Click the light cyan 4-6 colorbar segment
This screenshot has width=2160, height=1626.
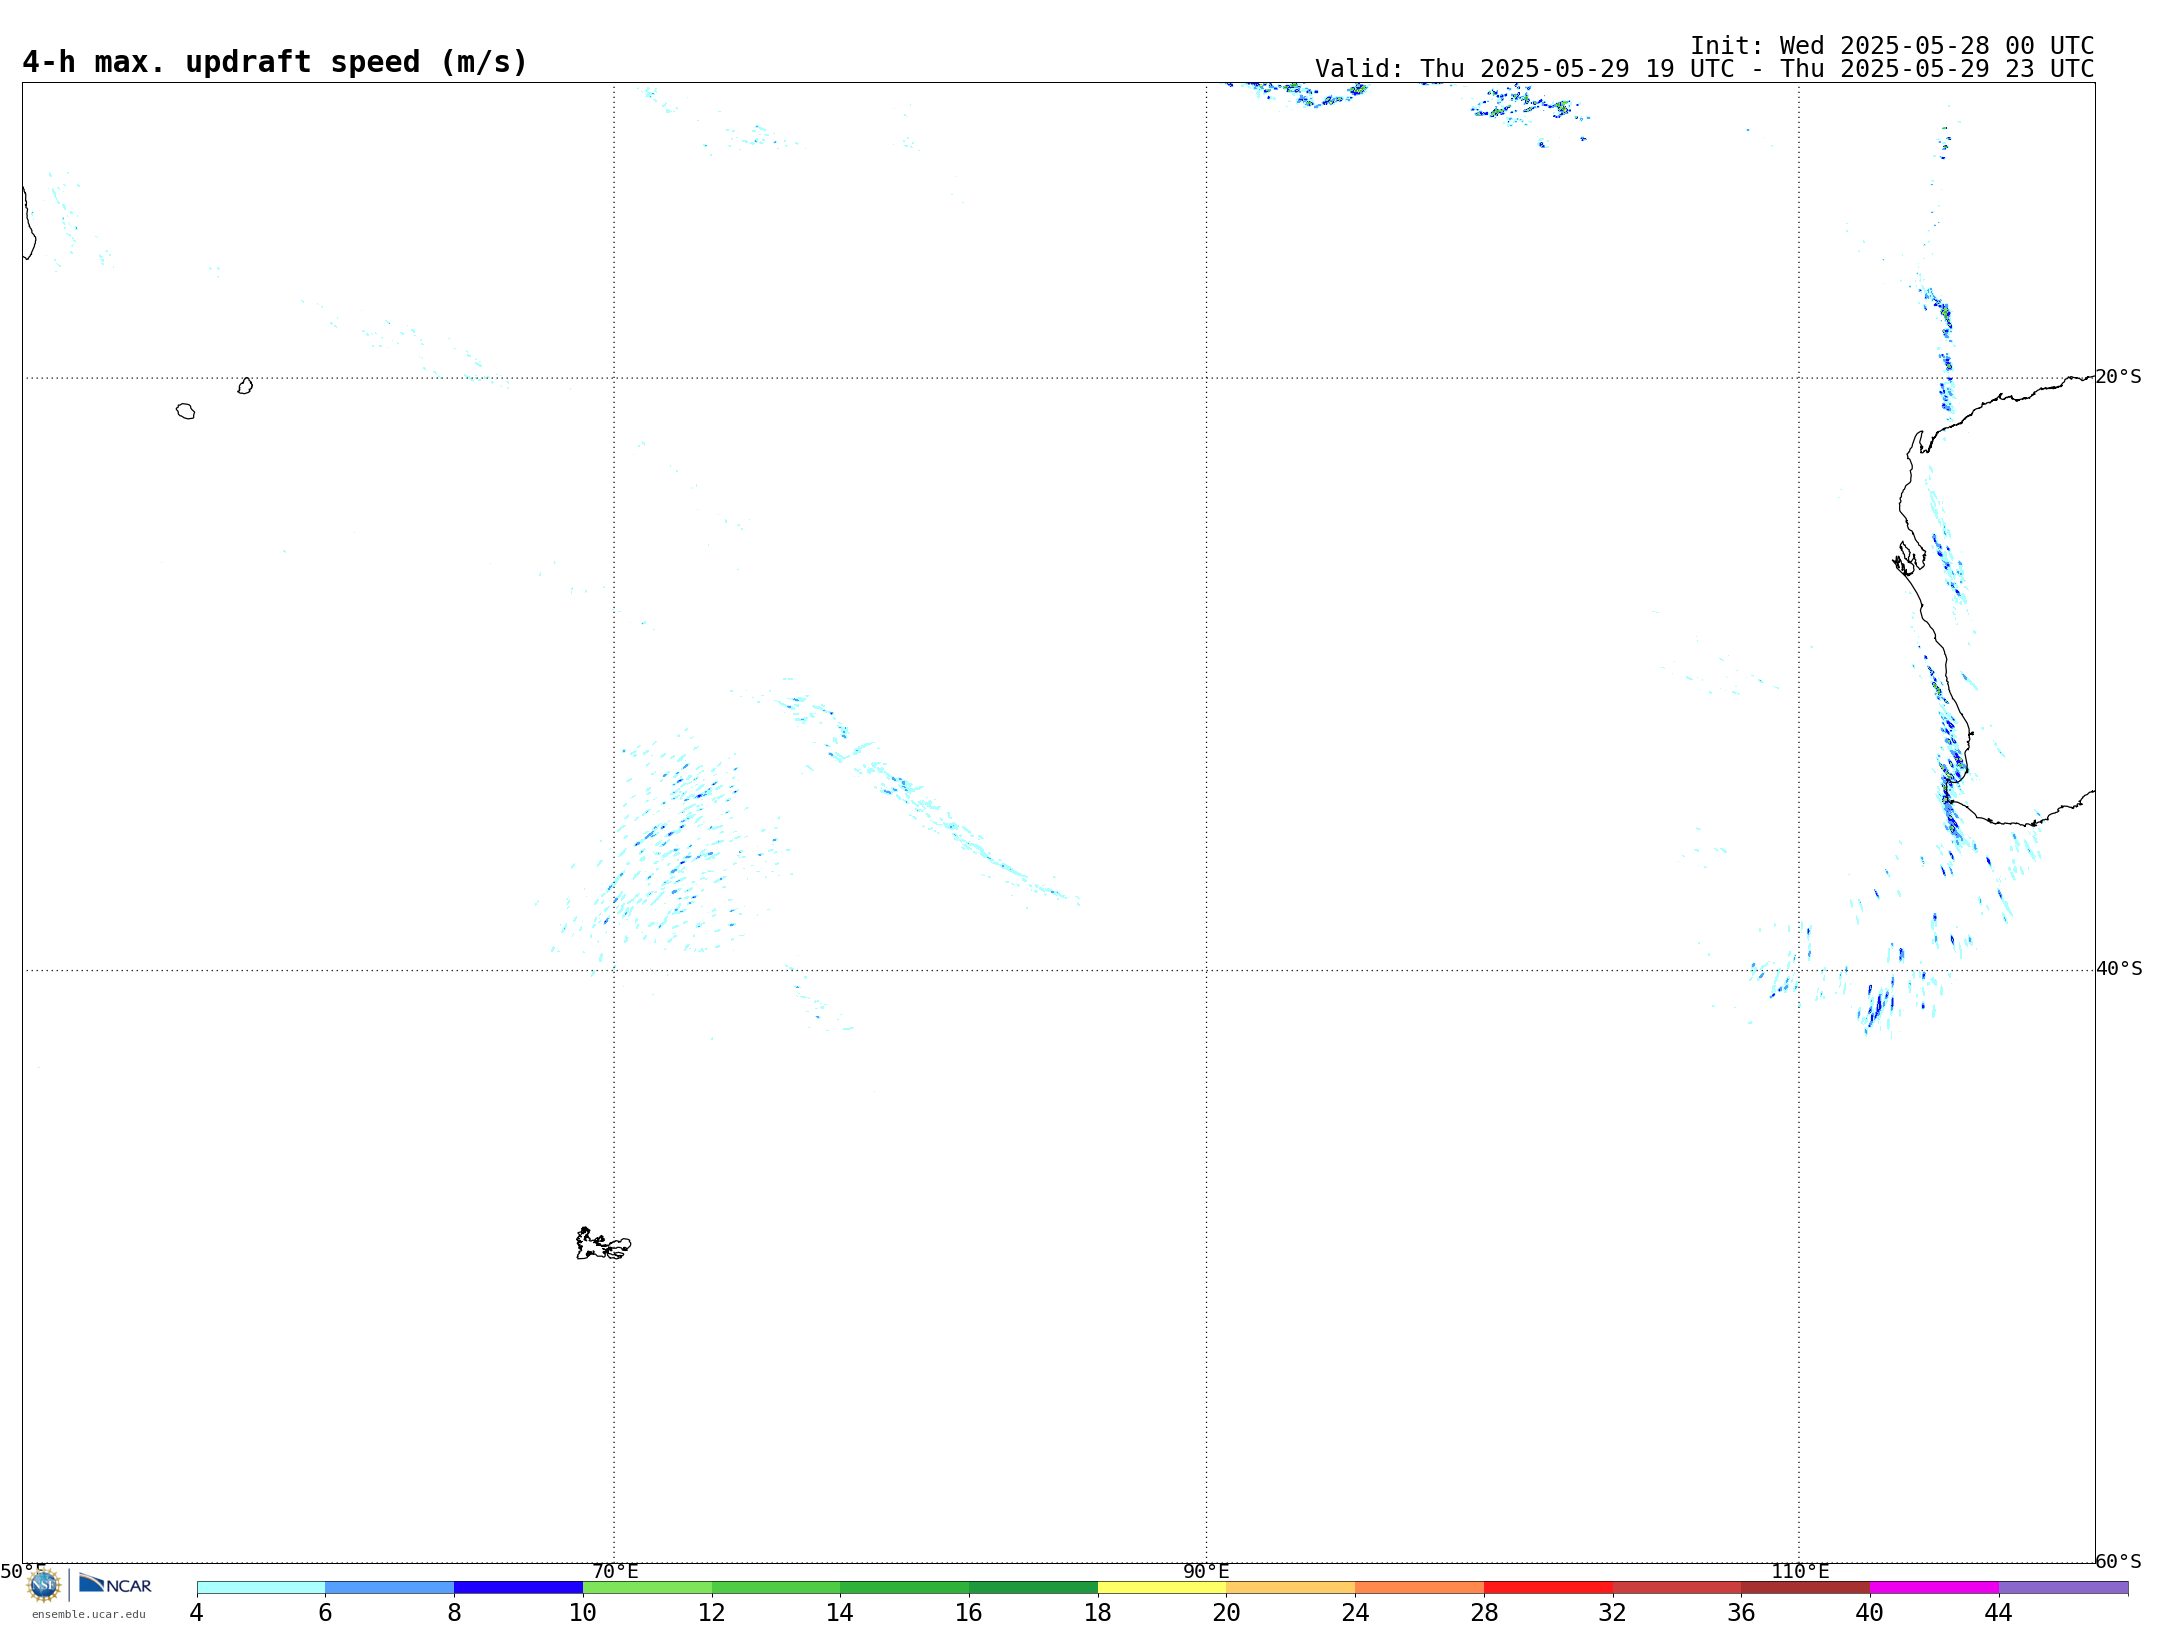pyautogui.click(x=261, y=1588)
